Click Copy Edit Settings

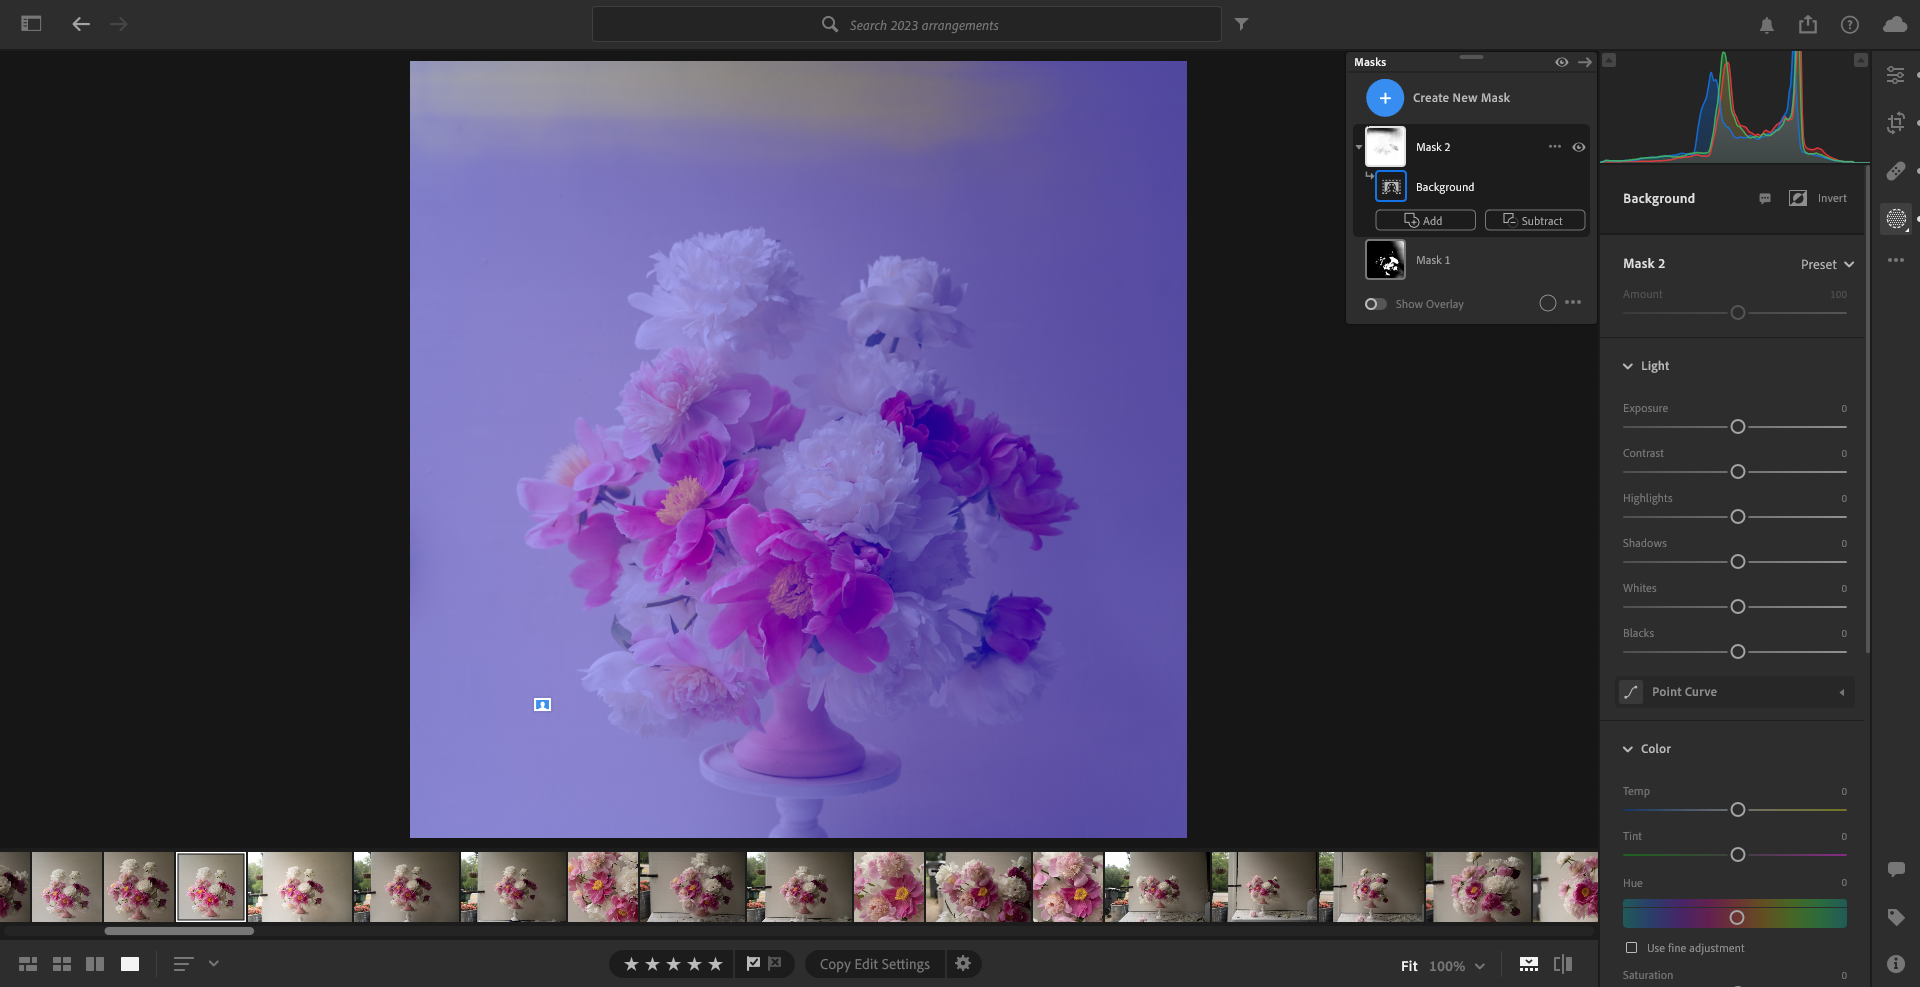coord(874,964)
